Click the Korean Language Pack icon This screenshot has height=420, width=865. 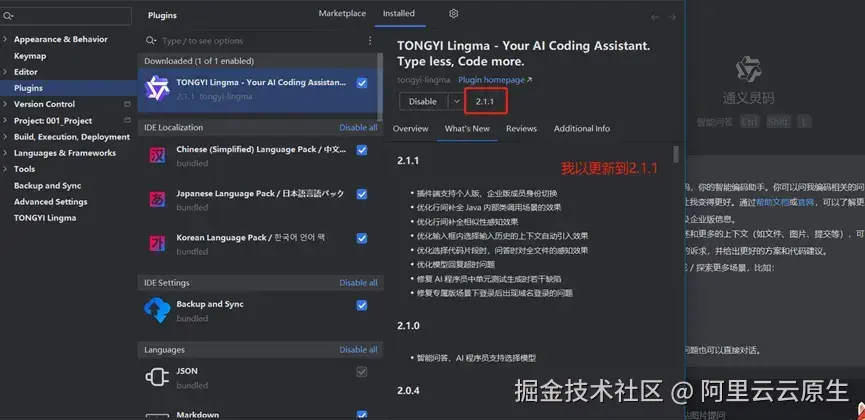click(157, 243)
